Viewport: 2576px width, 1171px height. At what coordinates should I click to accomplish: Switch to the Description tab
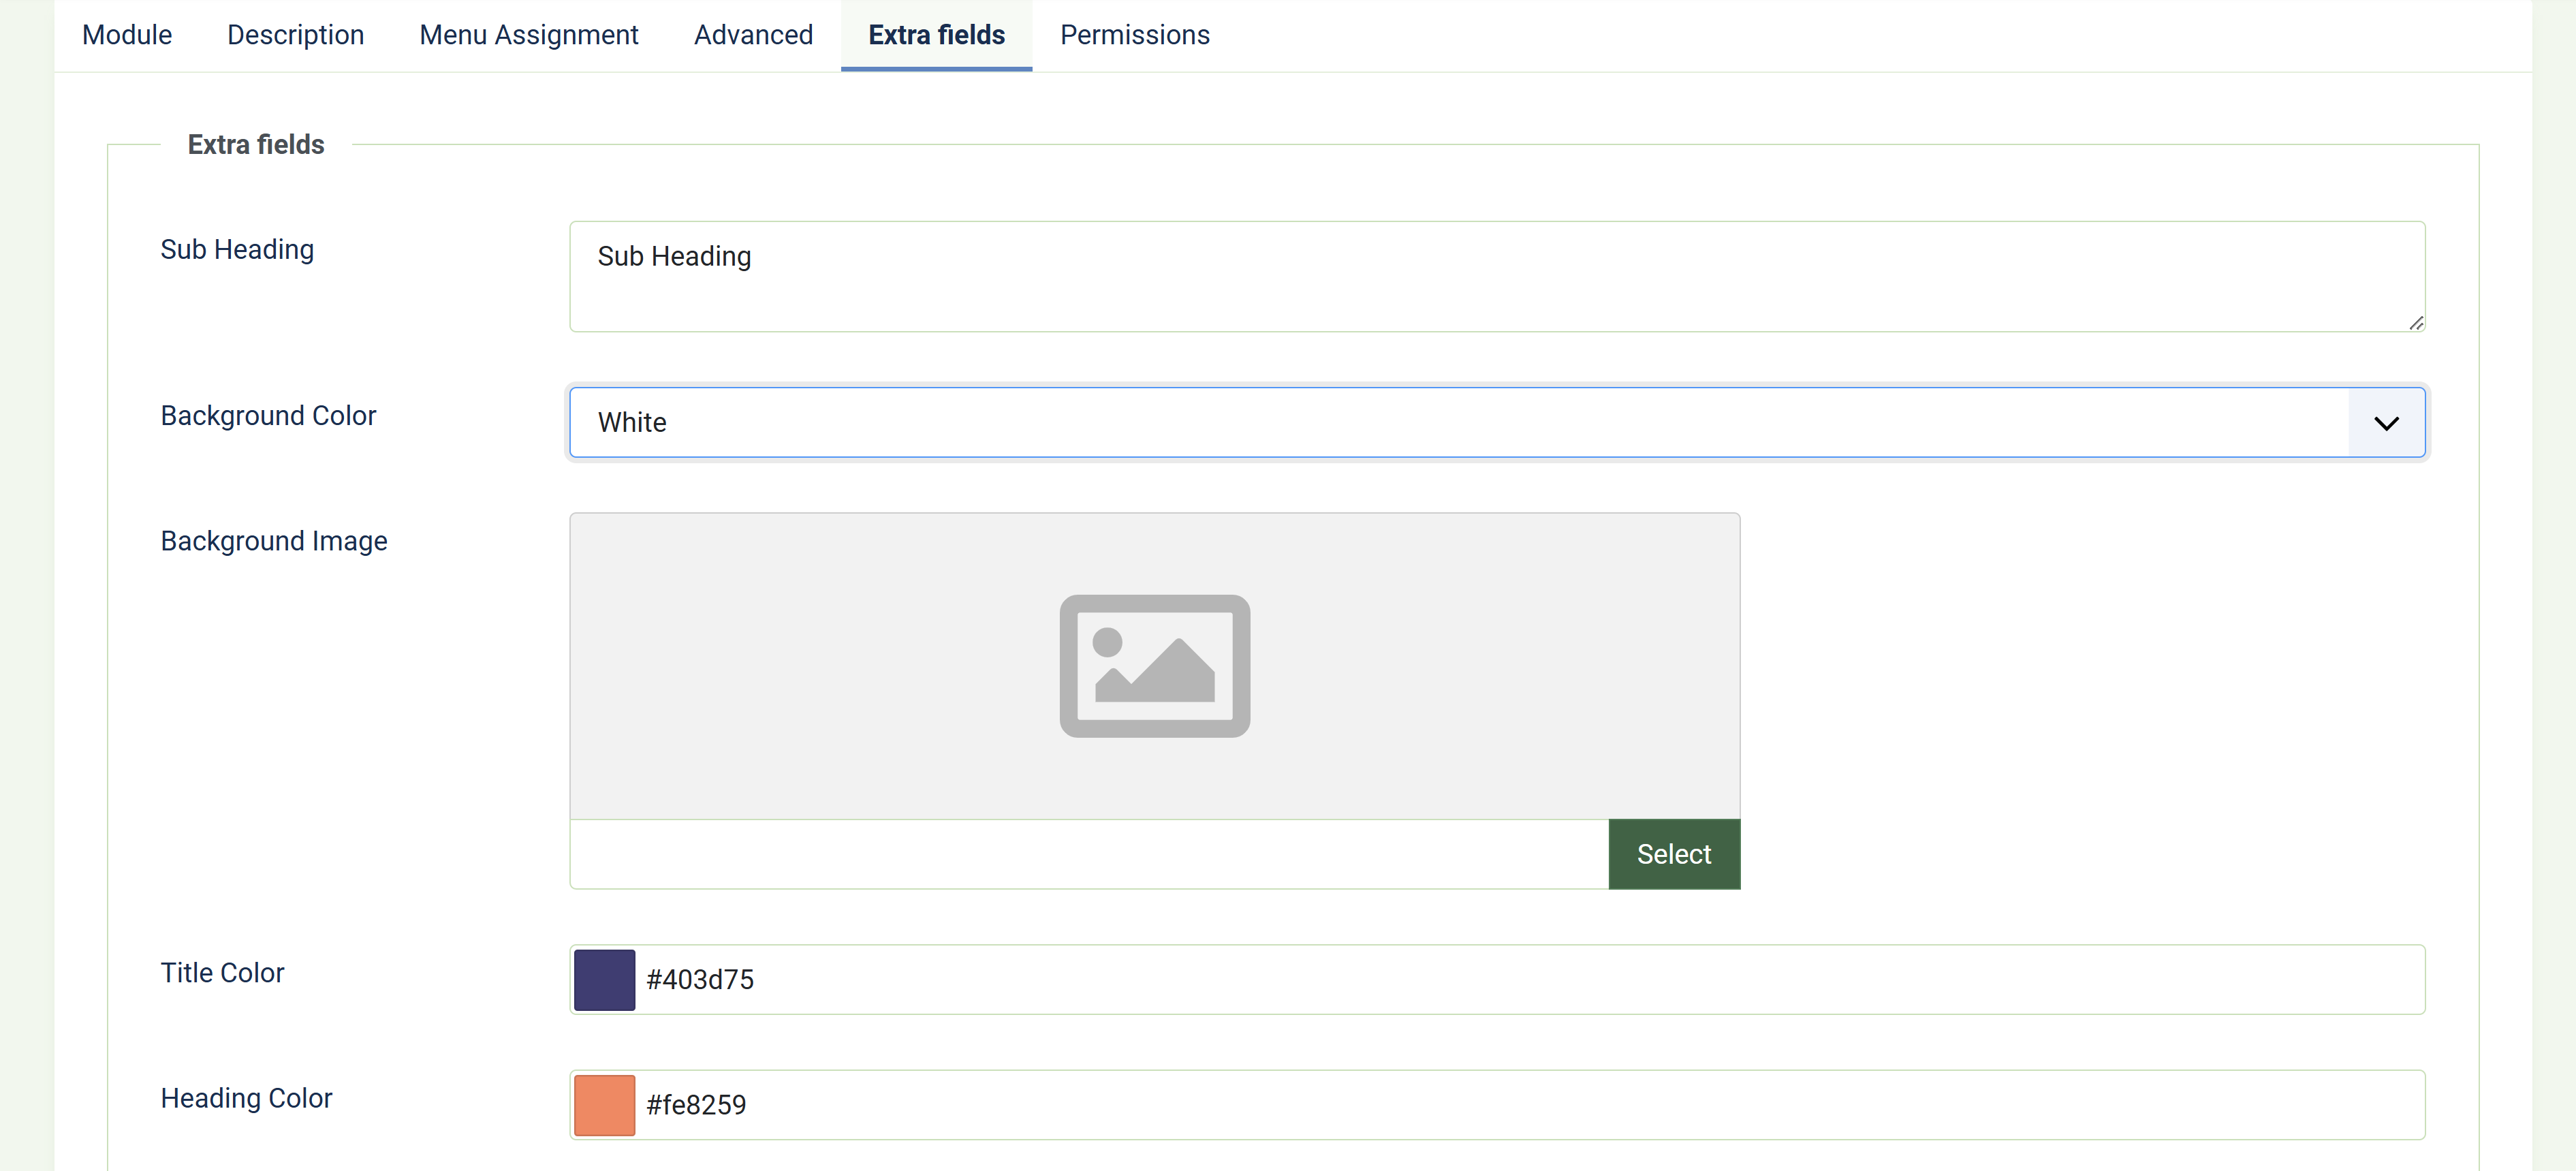pyautogui.click(x=295, y=35)
